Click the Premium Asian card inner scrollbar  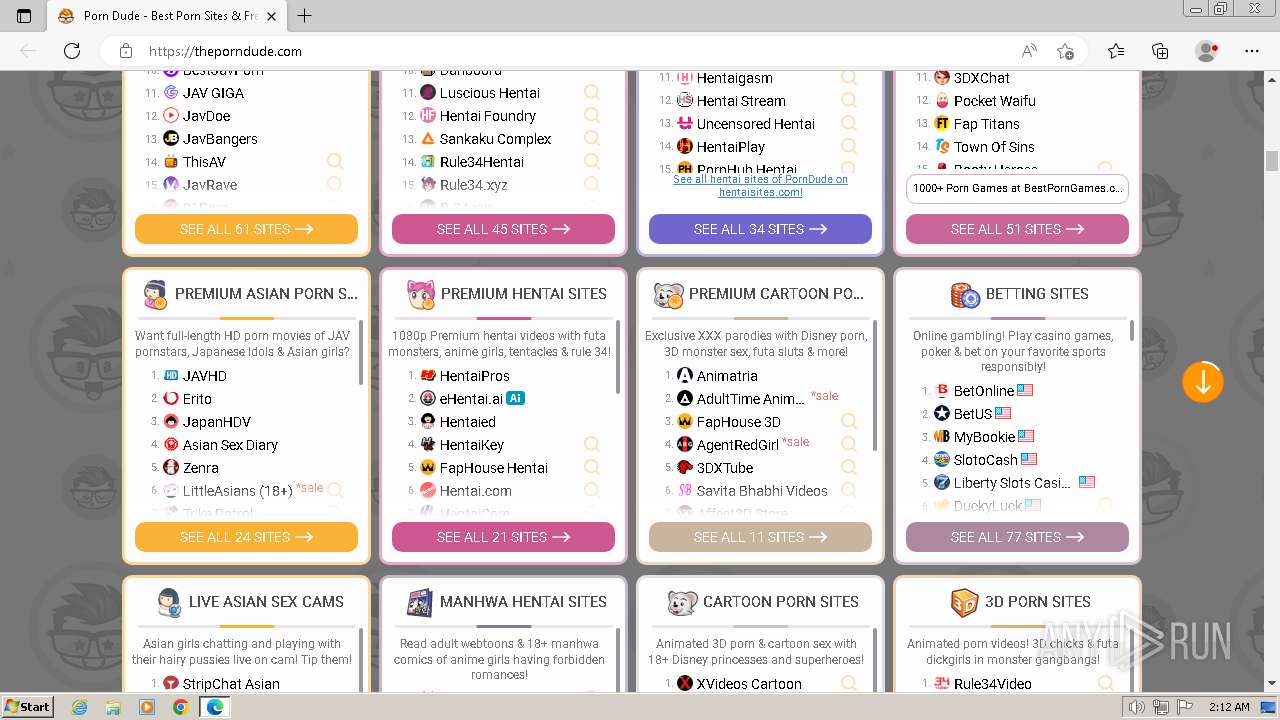click(361, 352)
